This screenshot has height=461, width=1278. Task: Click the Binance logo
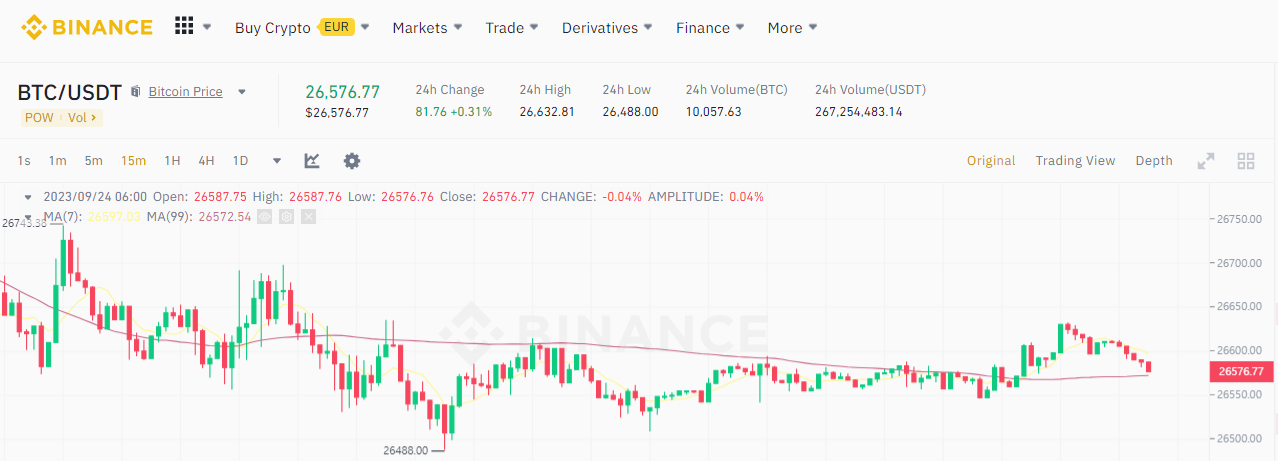coord(87,27)
